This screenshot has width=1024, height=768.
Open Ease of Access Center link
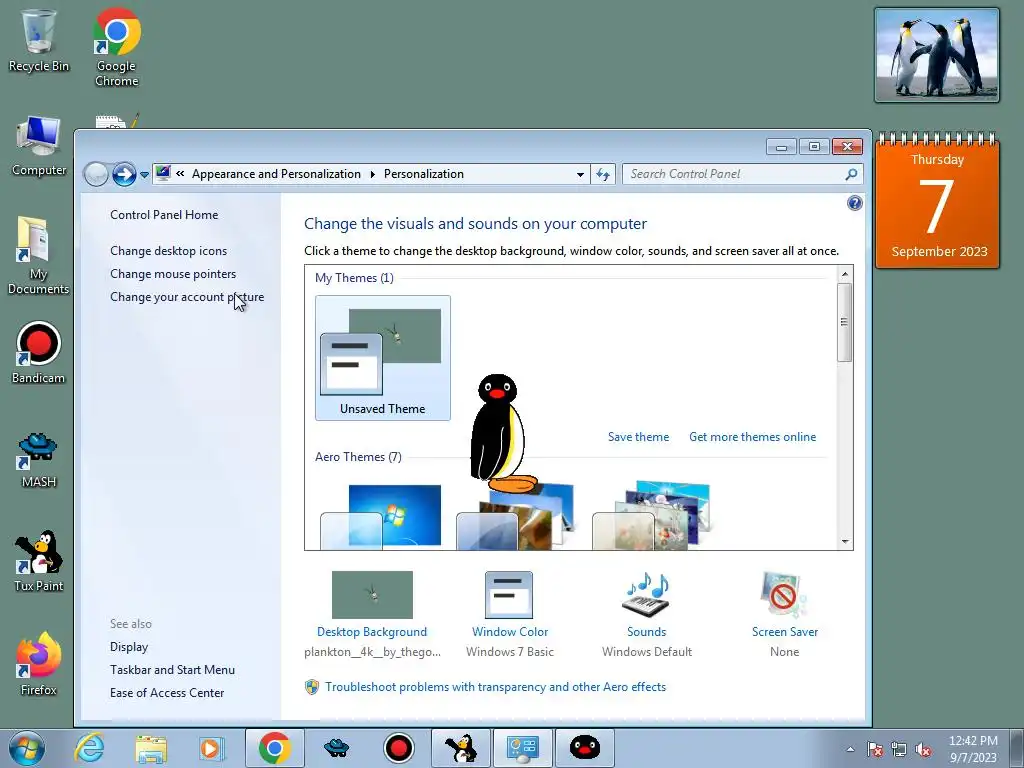coord(167,692)
